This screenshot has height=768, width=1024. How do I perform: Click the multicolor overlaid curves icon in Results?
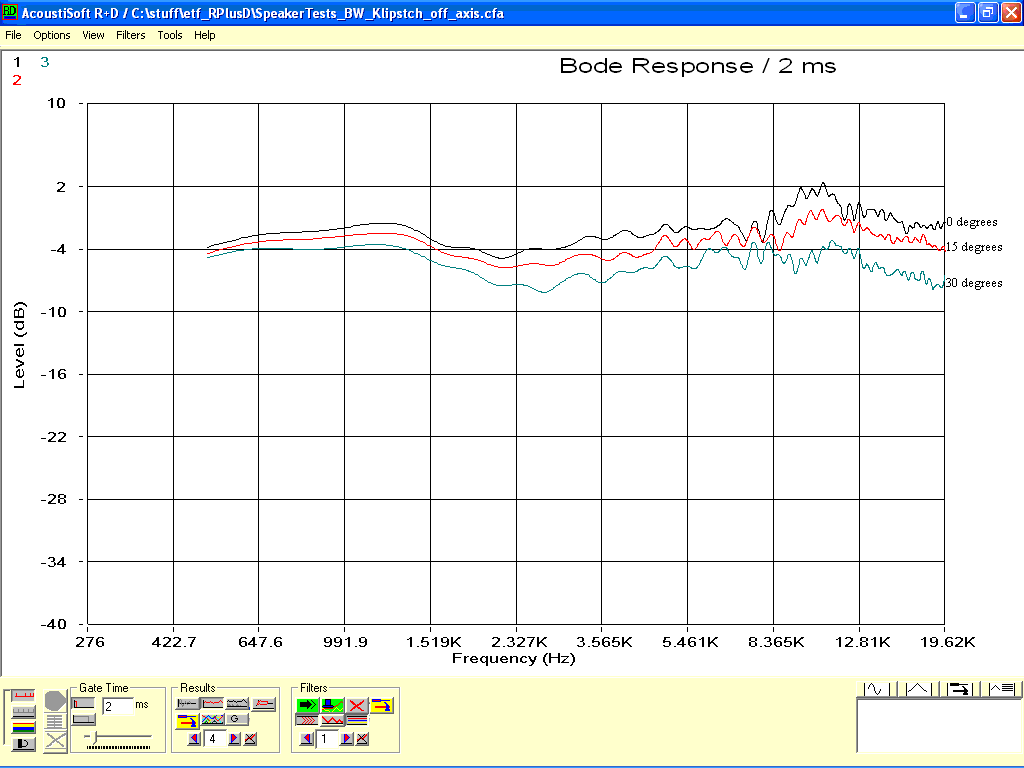tap(213, 720)
